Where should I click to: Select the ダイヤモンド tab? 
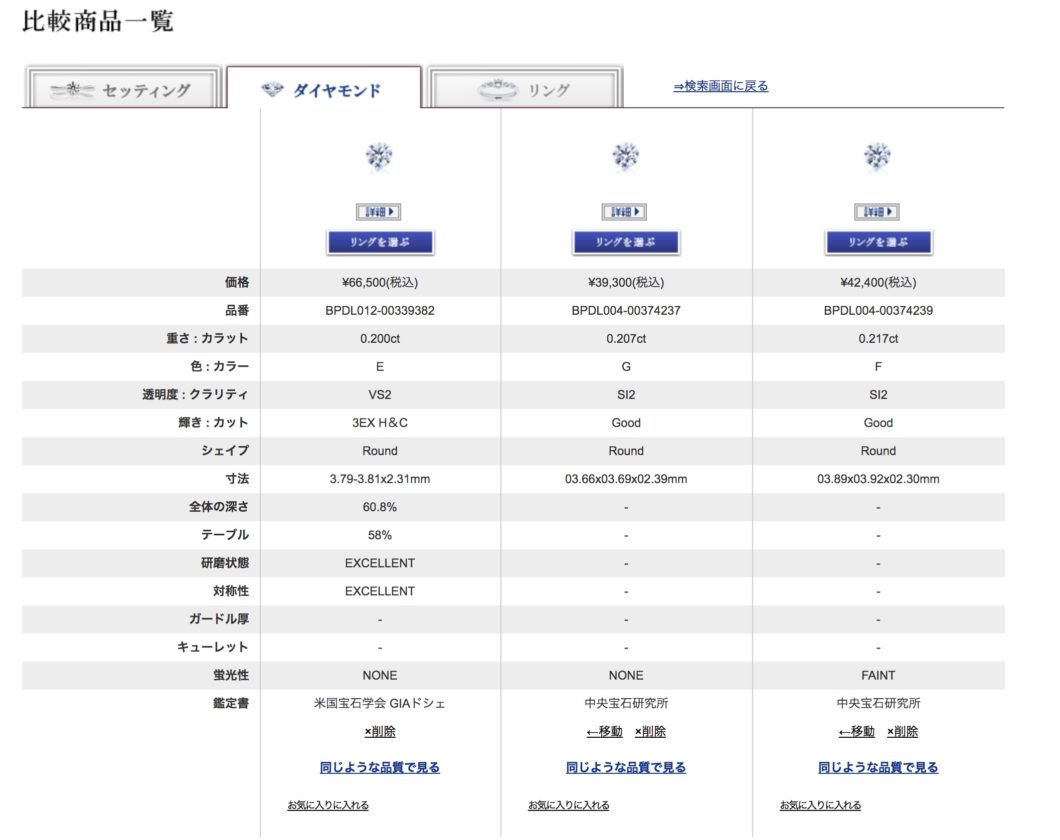[x=323, y=90]
